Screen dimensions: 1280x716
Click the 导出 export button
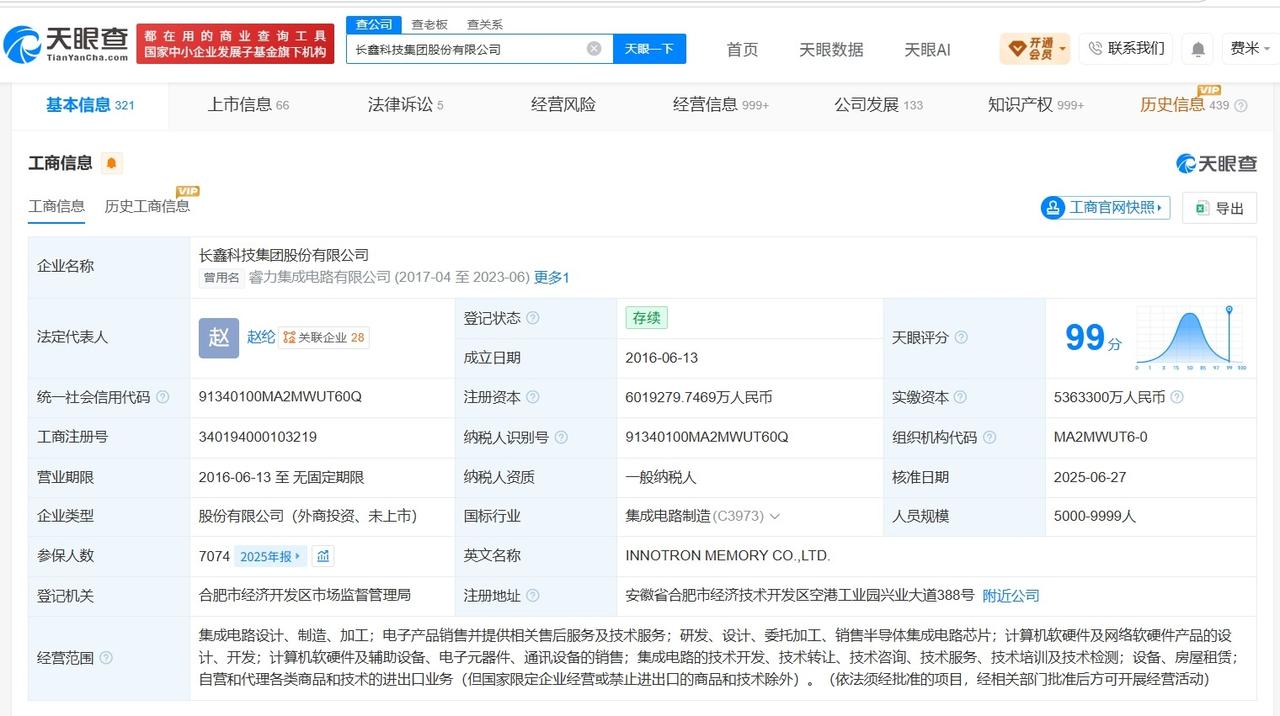point(1219,207)
